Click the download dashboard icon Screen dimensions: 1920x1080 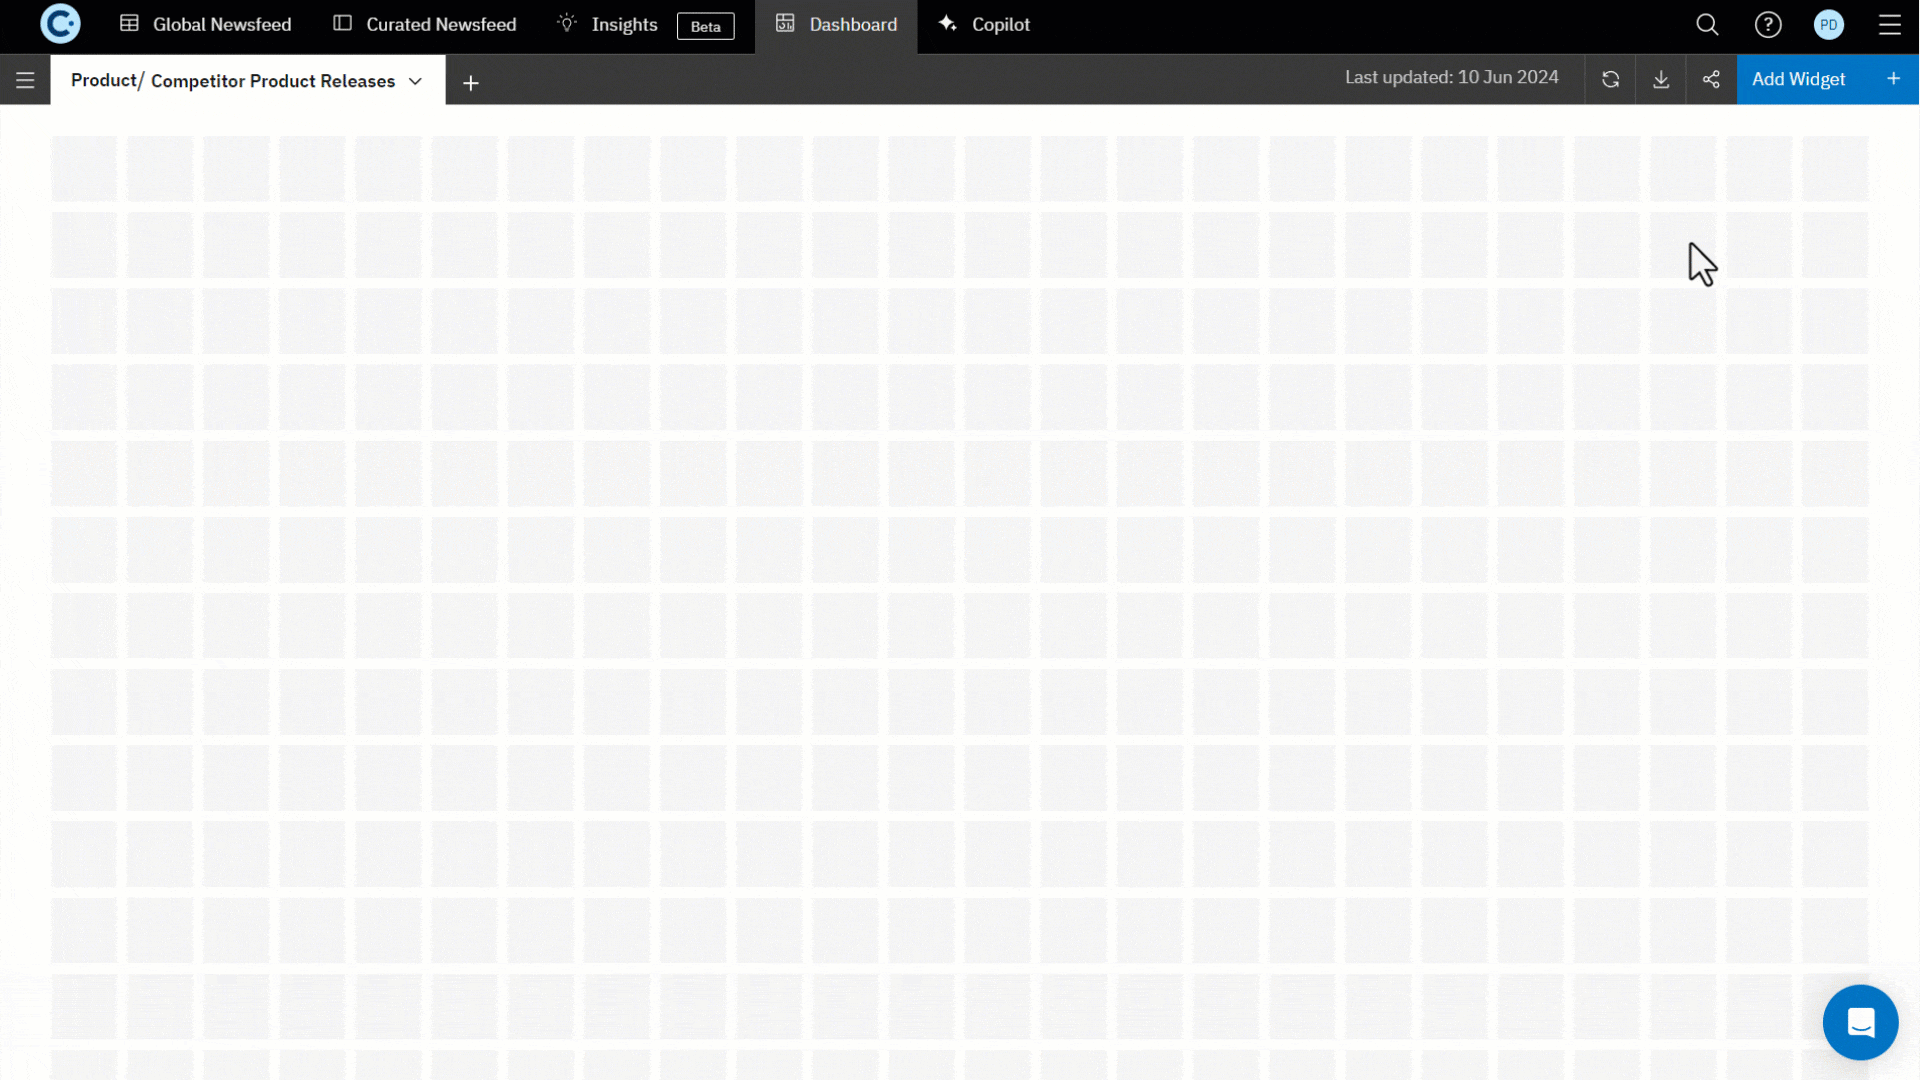(1661, 79)
